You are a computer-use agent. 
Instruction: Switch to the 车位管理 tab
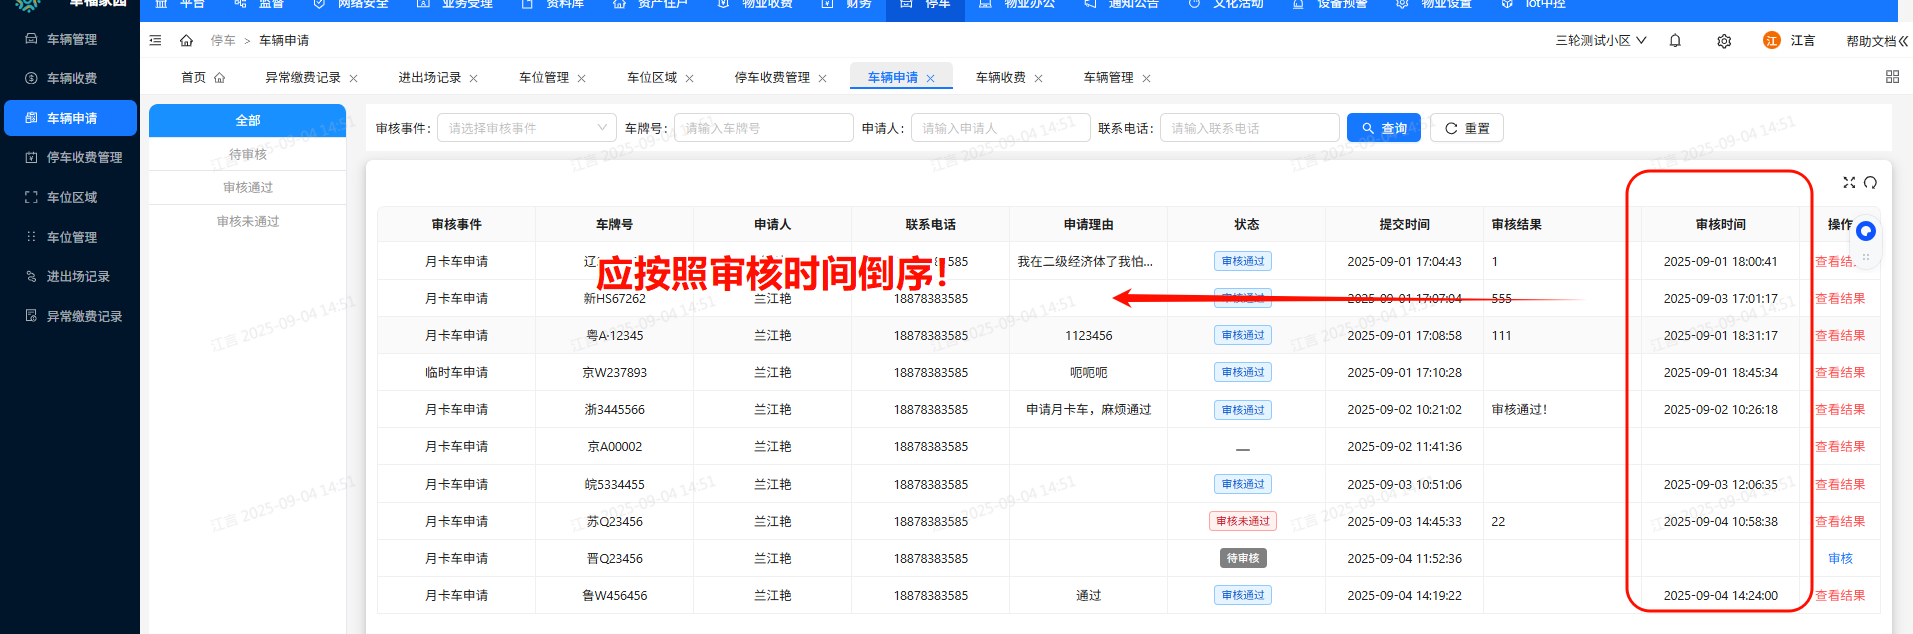point(544,77)
